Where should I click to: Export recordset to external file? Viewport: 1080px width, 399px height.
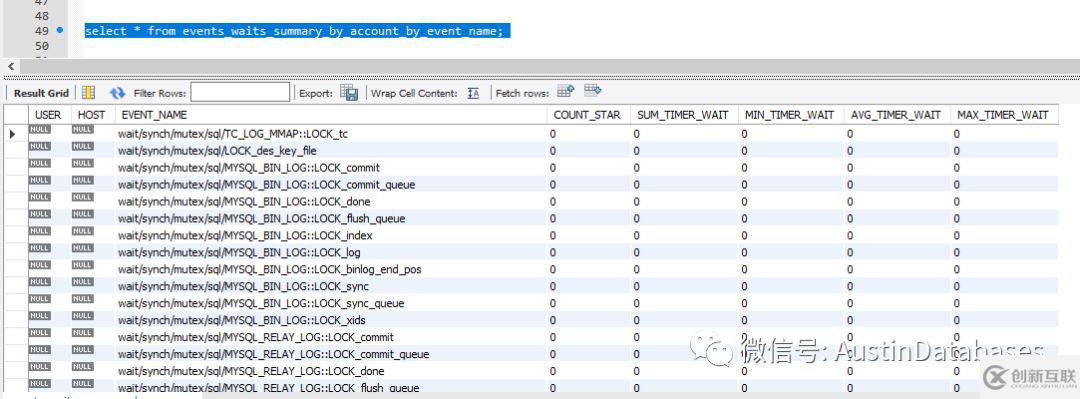[349, 92]
